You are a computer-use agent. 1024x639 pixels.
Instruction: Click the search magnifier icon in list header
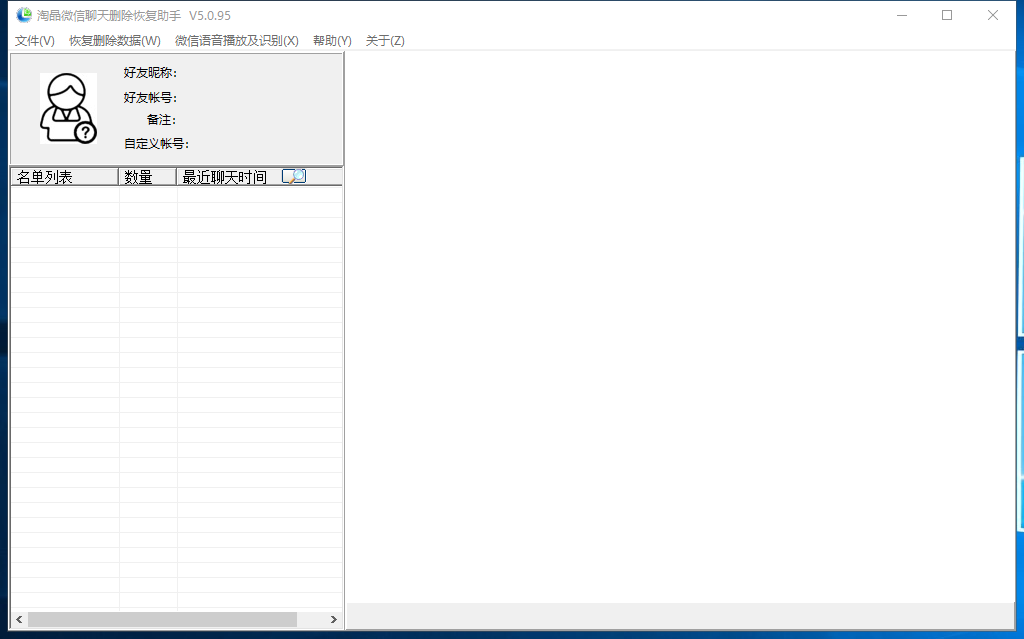pyautogui.click(x=294, y=176)
